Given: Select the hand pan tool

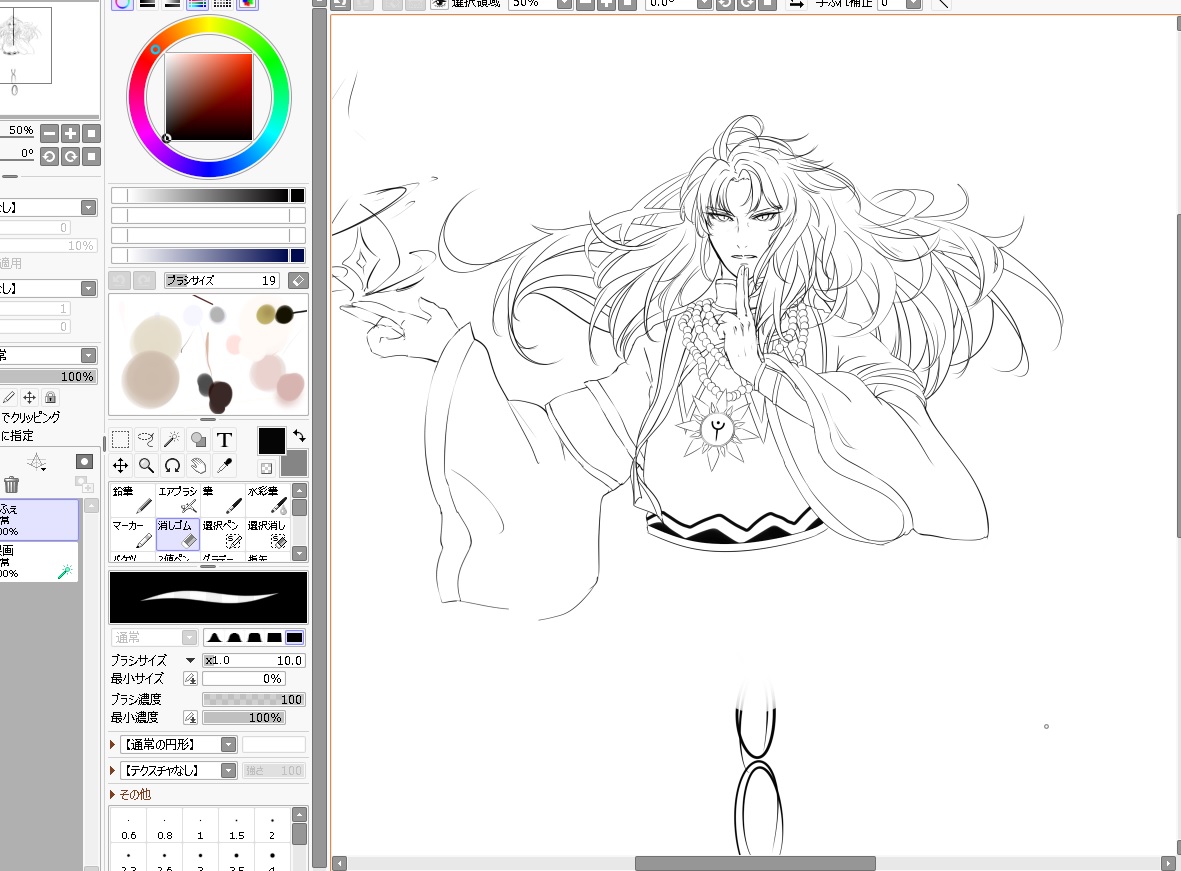Looking at the screenshot, I should pyautogui.click(x=198, y=466).
